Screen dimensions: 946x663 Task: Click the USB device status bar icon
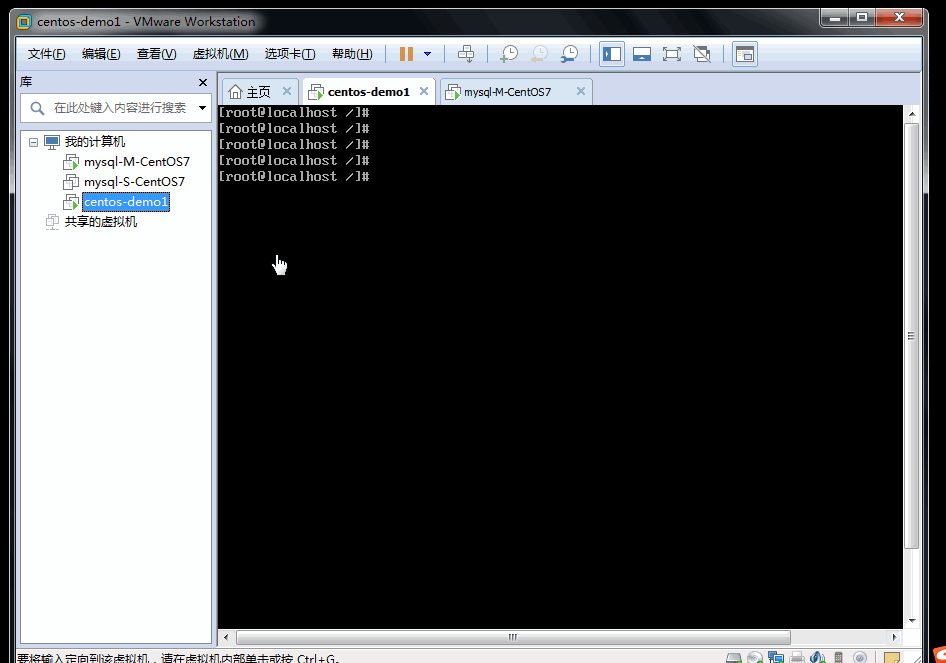pyautogui.click(x=838, y=658)
